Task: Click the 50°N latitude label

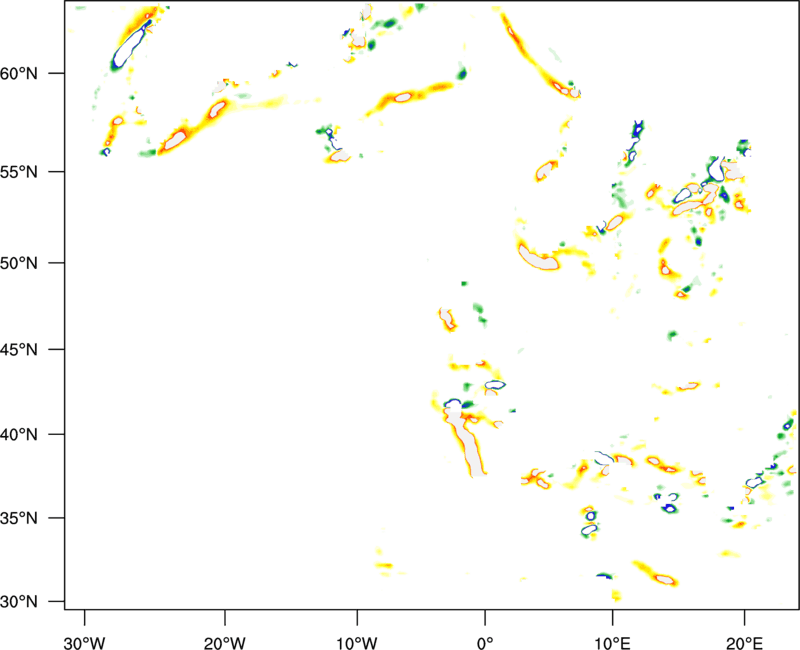Action: click(x=19, y=264)
